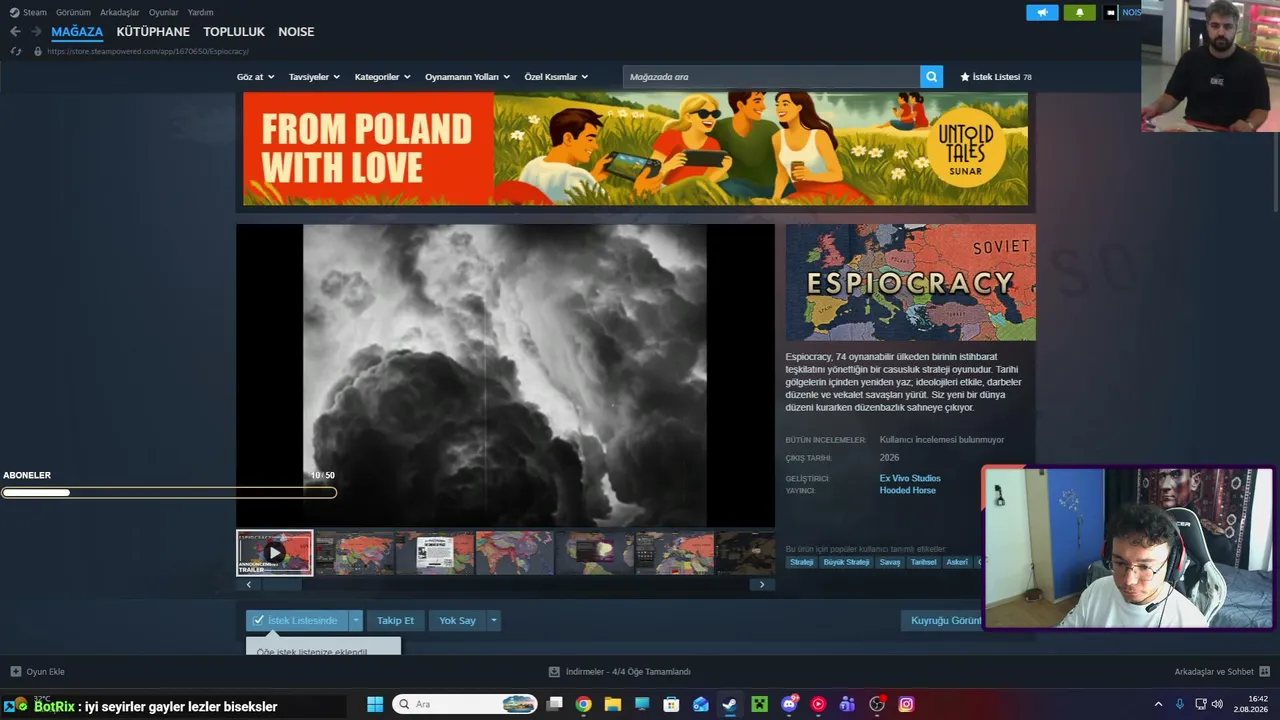1280x720 pixels.
Task: Expand the Yok Say dropdown arrow
Action: point(493,620)
